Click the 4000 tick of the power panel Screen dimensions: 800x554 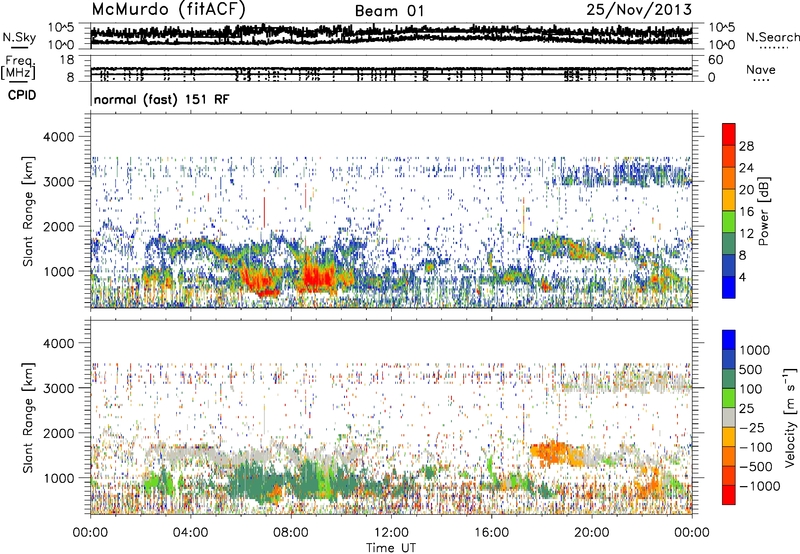coord(60,137)
